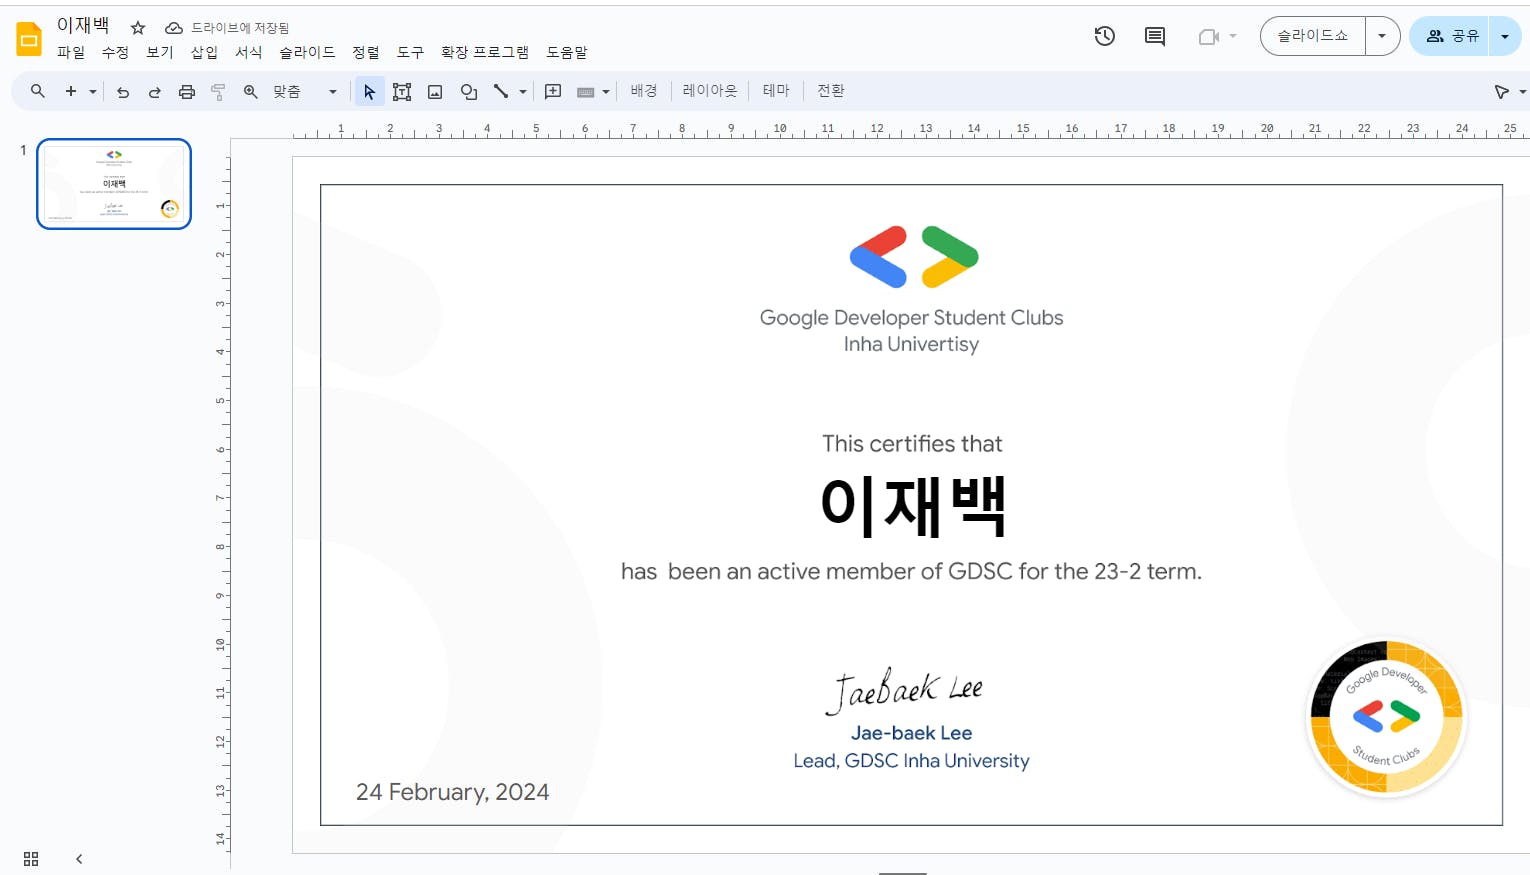Select the zoom magnifier tool
Image resolution: width=1530 pixels, height=875 pixels.
click(251, 92)
